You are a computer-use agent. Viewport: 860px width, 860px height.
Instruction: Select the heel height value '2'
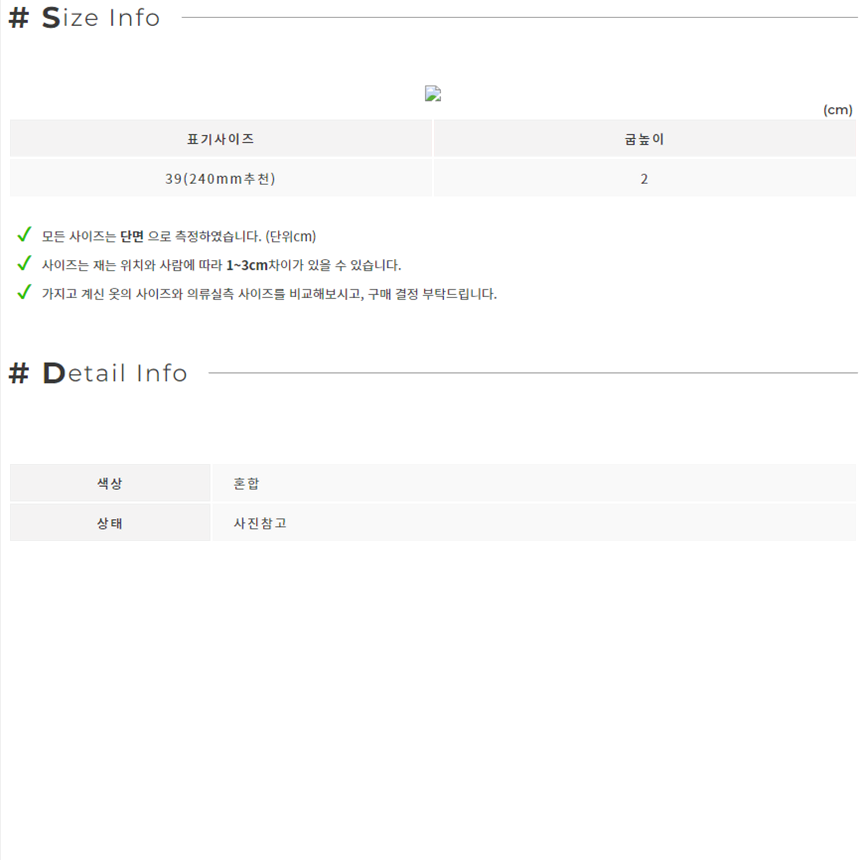644,179
